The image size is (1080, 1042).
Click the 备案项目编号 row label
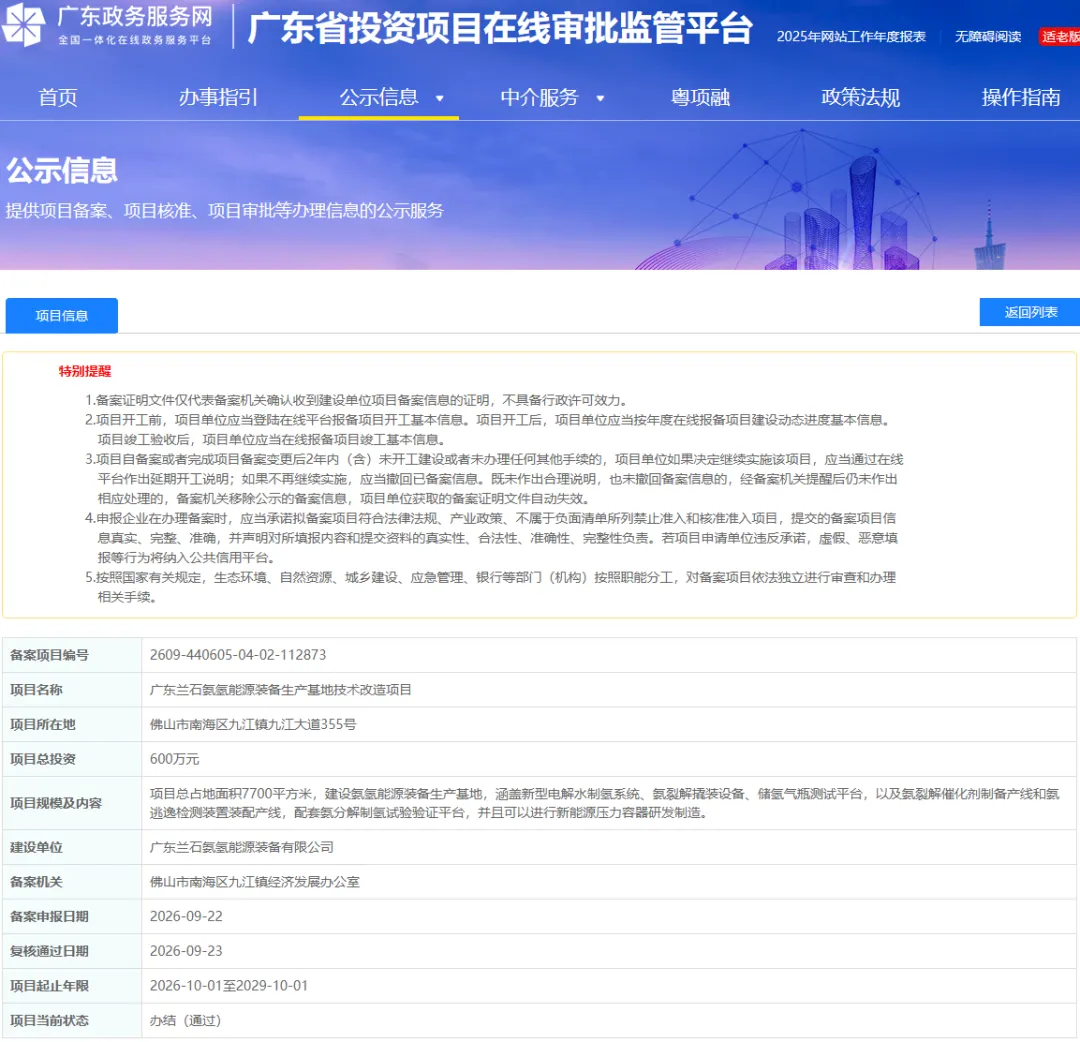coord(50,655)
